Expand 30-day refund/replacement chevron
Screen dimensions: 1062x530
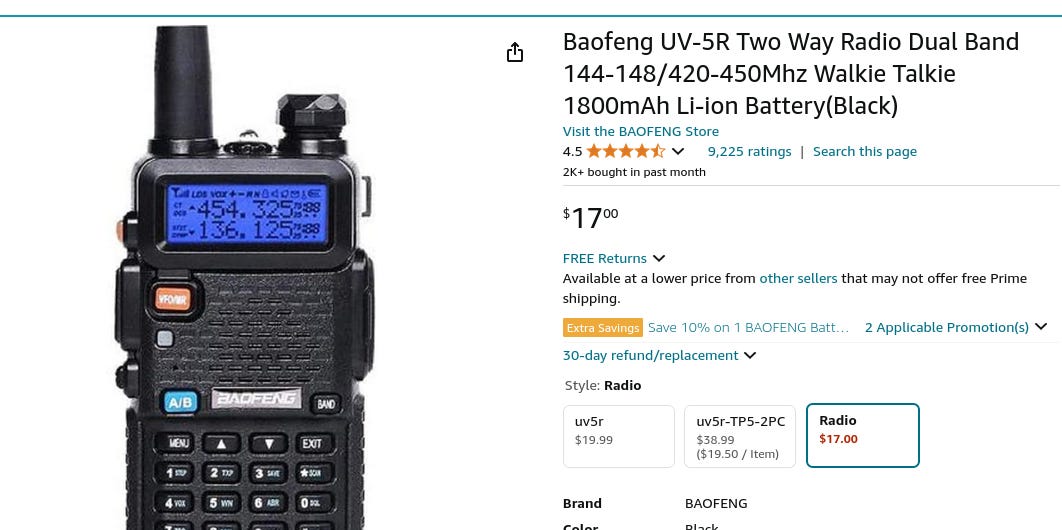750,355
